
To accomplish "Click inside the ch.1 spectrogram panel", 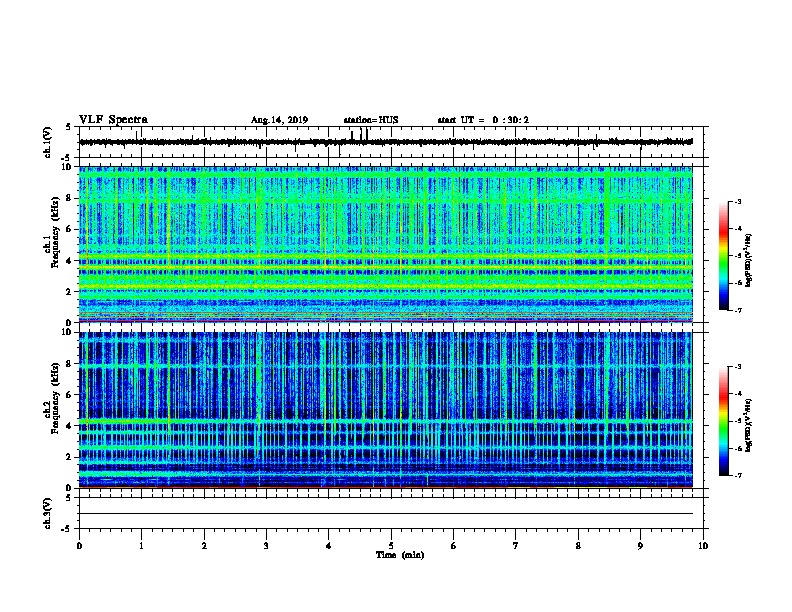I will [386, 244].
